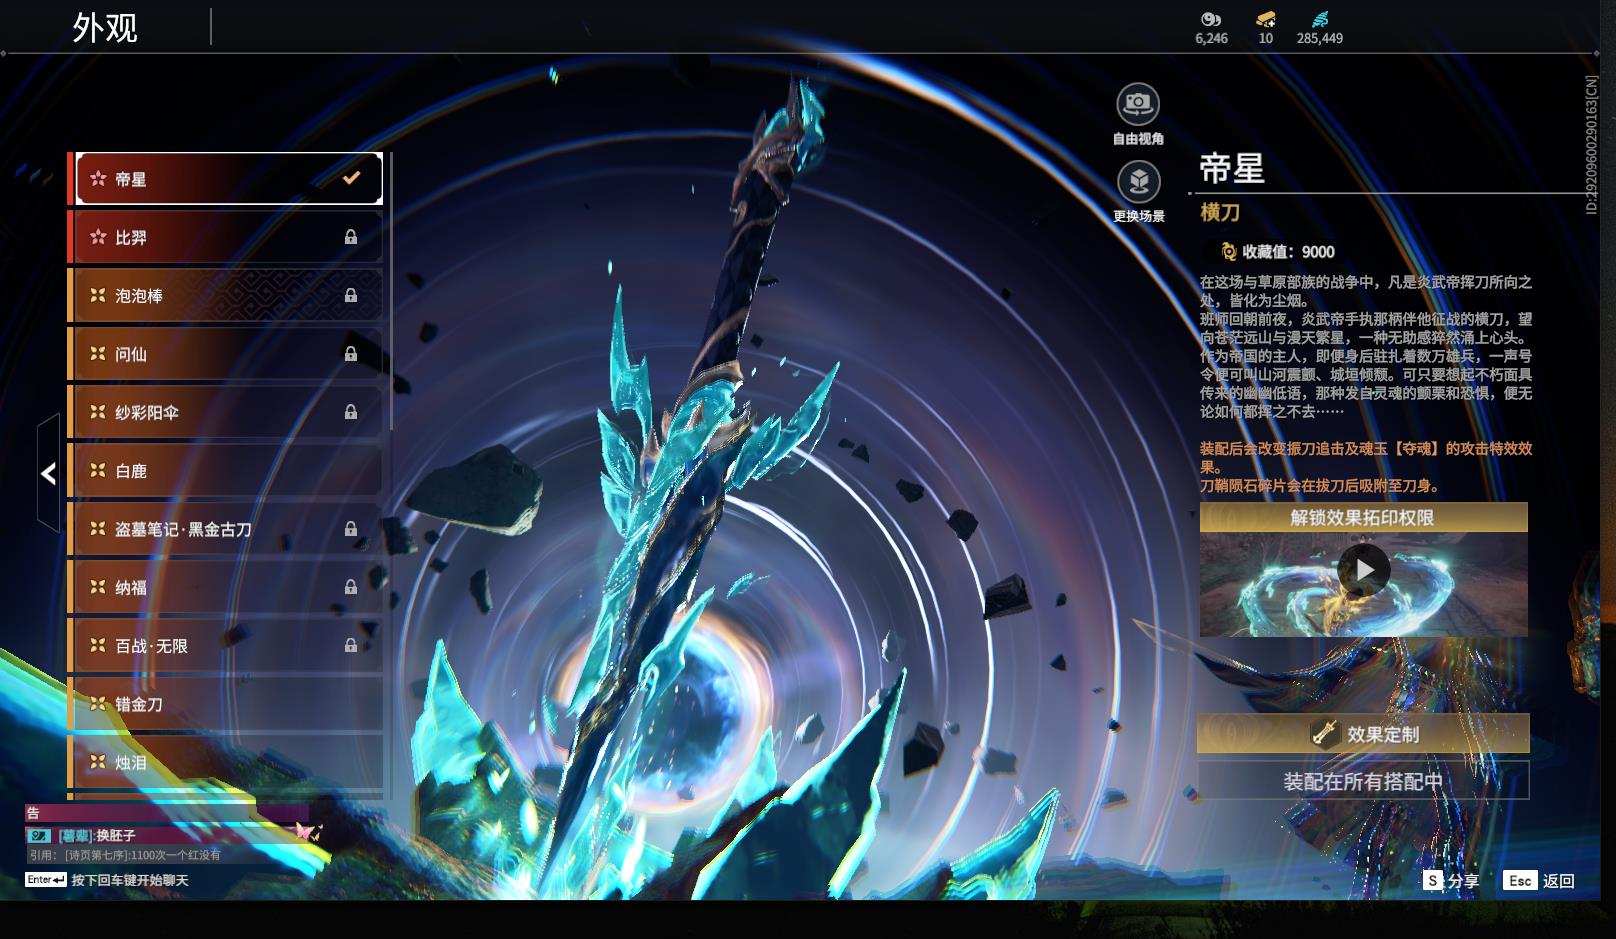Click the silver coin currency icon
This screenshot has width=1616, height=939.
click(1211, 19)
